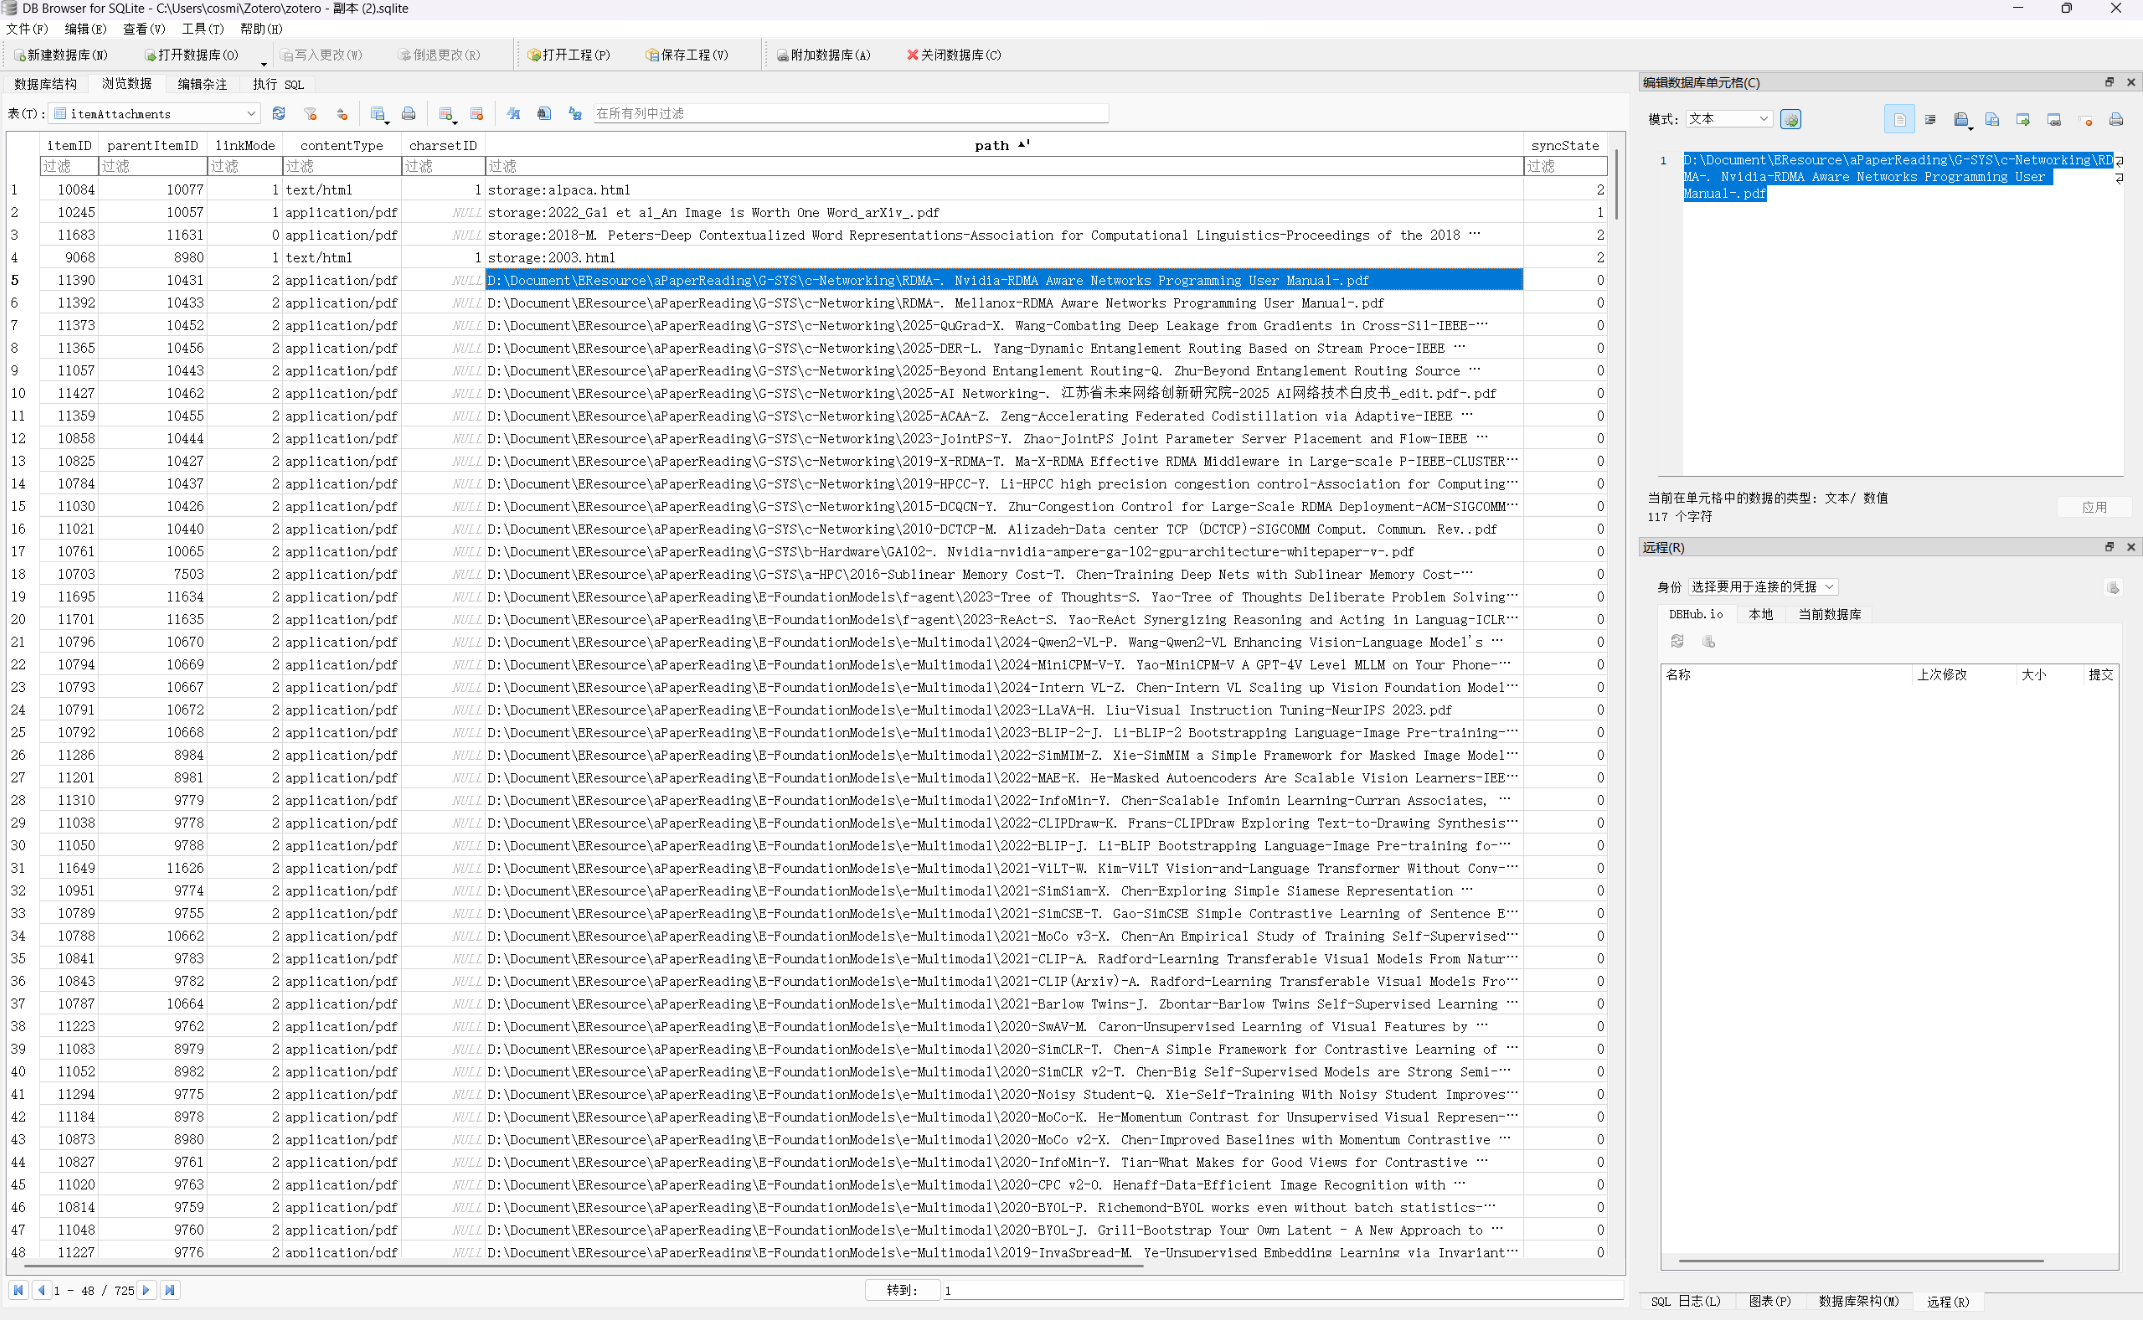Toggle auto-switch mode gear button
Image resolution: width=2143 pixels, height=1320 pixels.
(x=1790, y=119)
